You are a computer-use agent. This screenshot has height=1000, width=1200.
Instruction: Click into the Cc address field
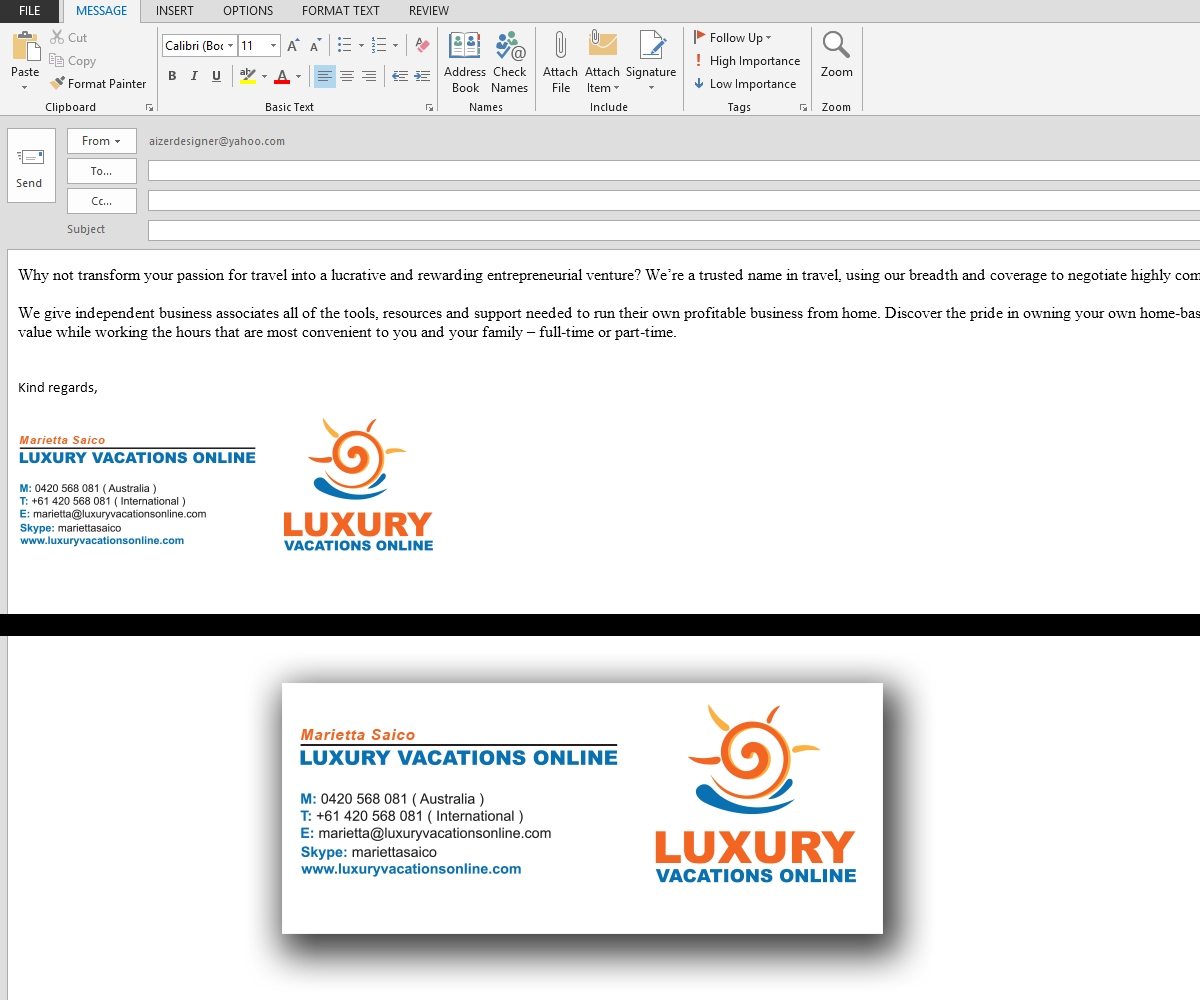(x=674, y=201)
